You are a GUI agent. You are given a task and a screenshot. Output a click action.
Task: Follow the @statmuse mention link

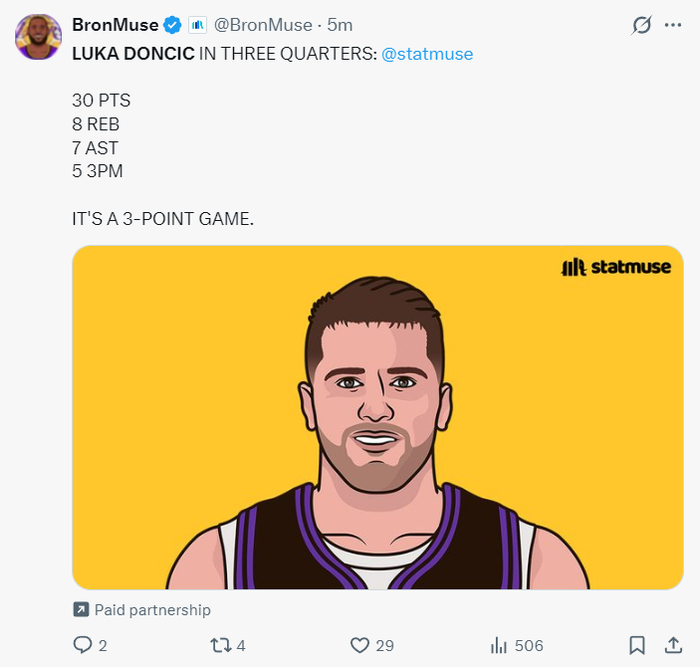coord(427,54)
